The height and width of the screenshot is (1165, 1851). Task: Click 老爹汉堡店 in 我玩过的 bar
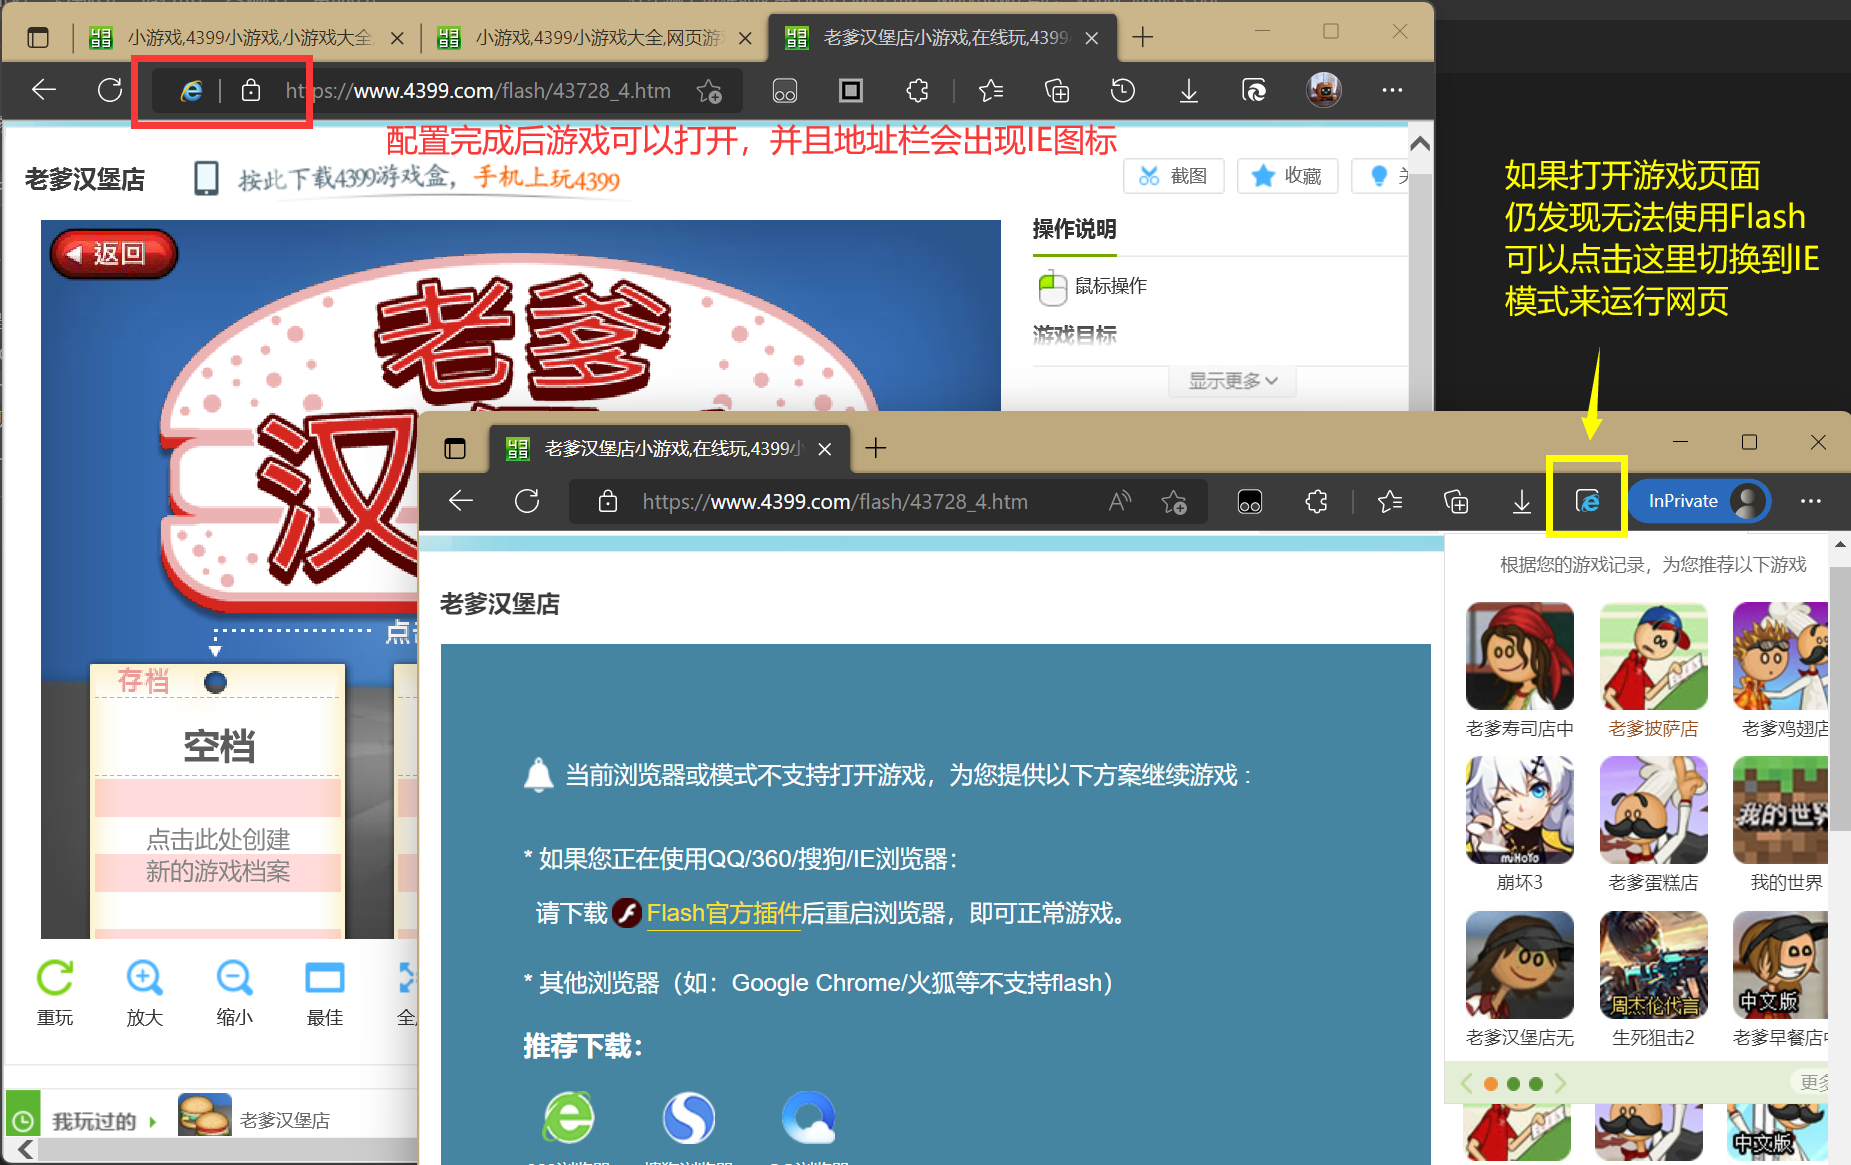[255, 1118]
